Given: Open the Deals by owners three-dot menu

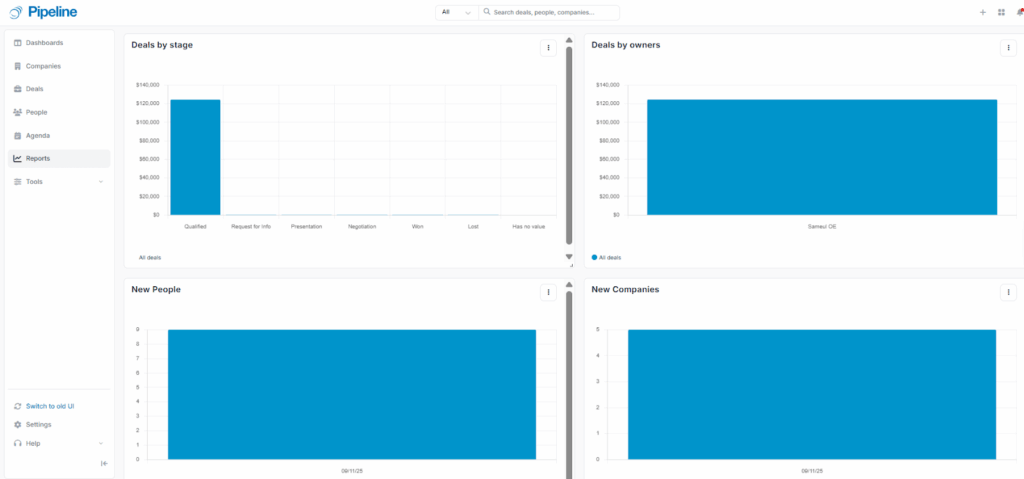Looking at the screenshot, I should click(x=1008, y=48).
